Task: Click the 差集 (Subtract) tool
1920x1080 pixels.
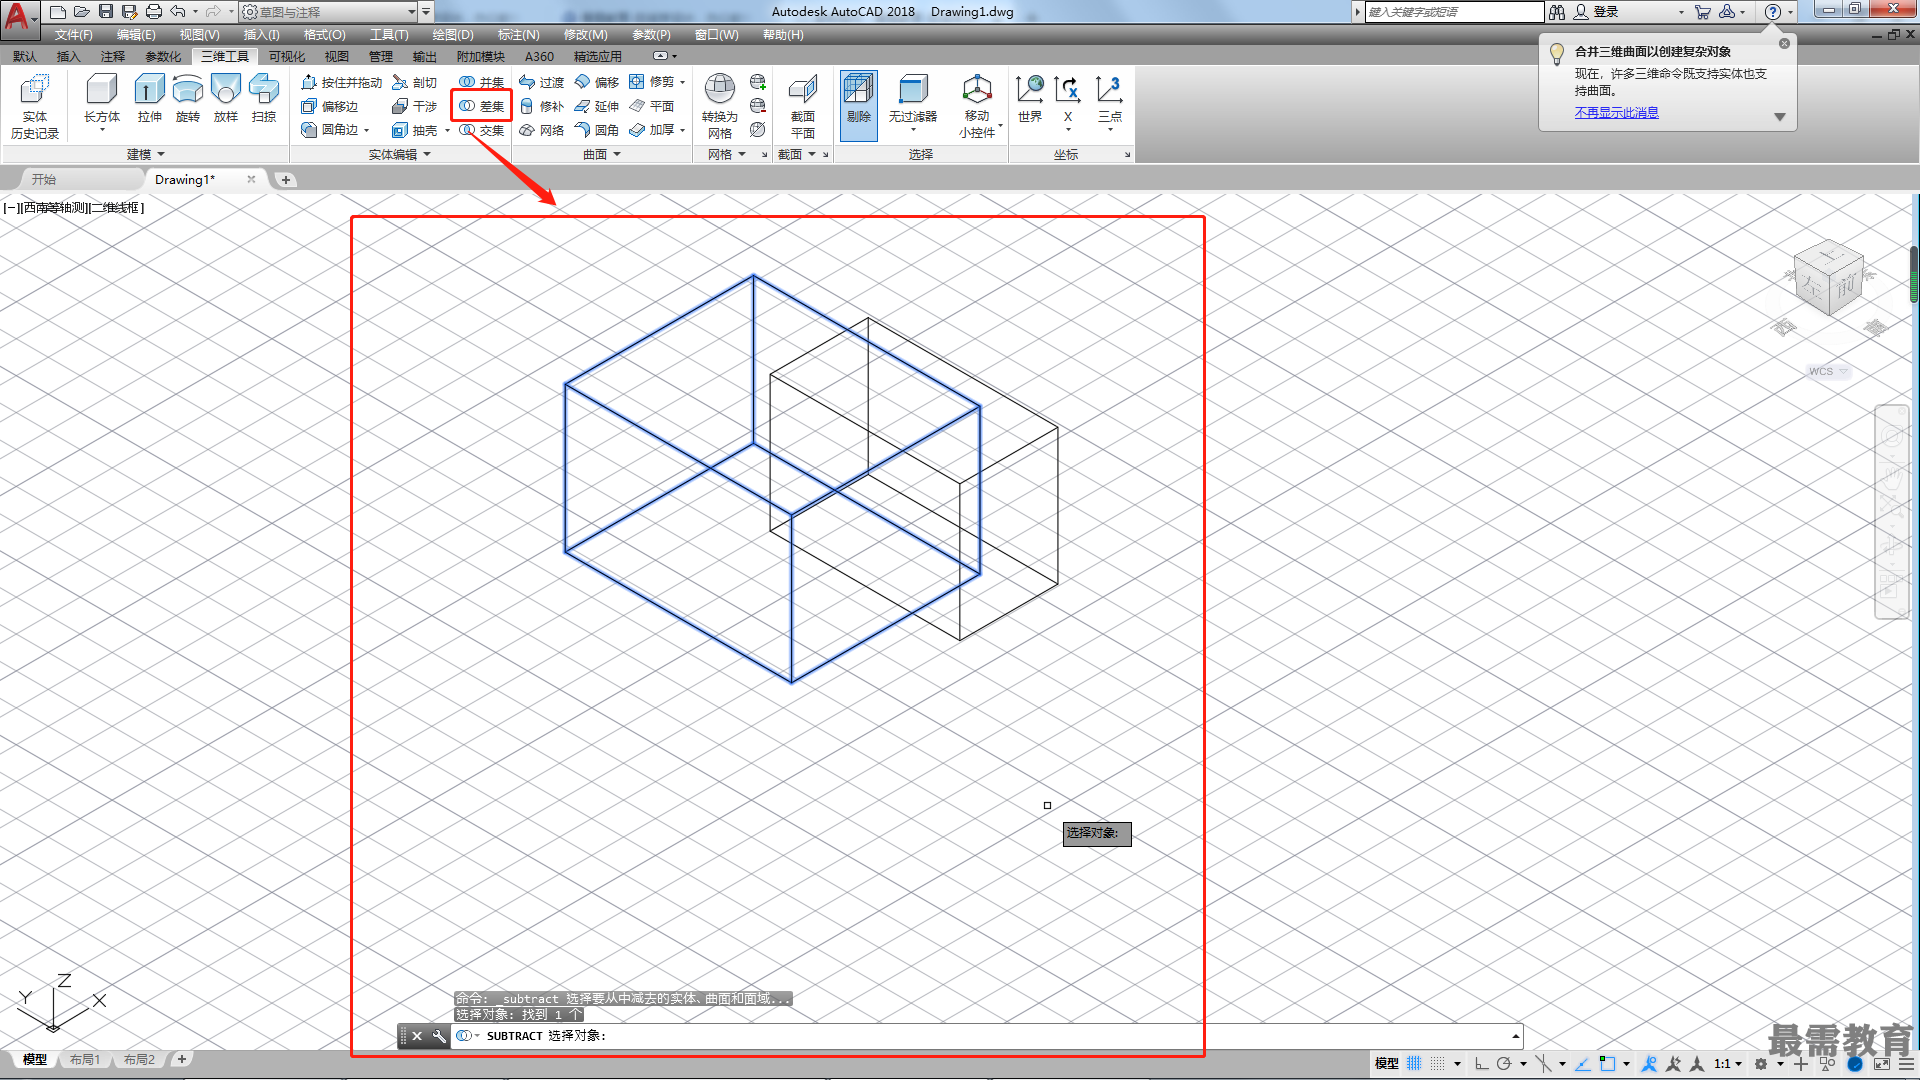Action: coord(481,106)
